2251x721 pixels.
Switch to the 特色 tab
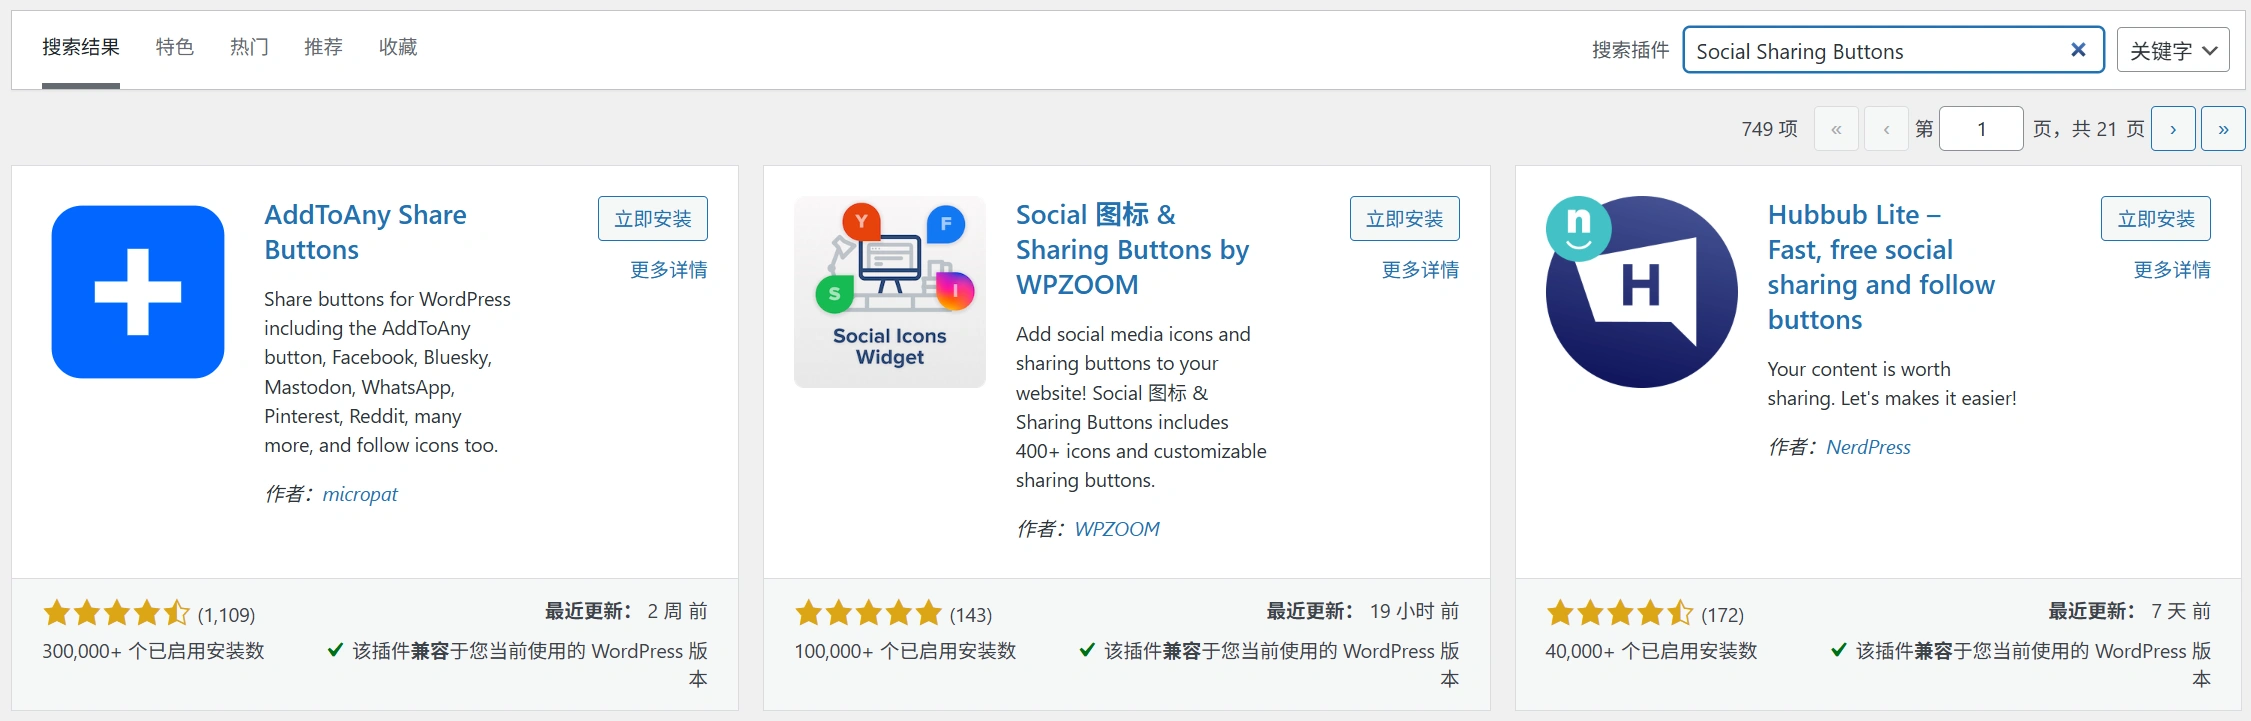click(175, 47)
